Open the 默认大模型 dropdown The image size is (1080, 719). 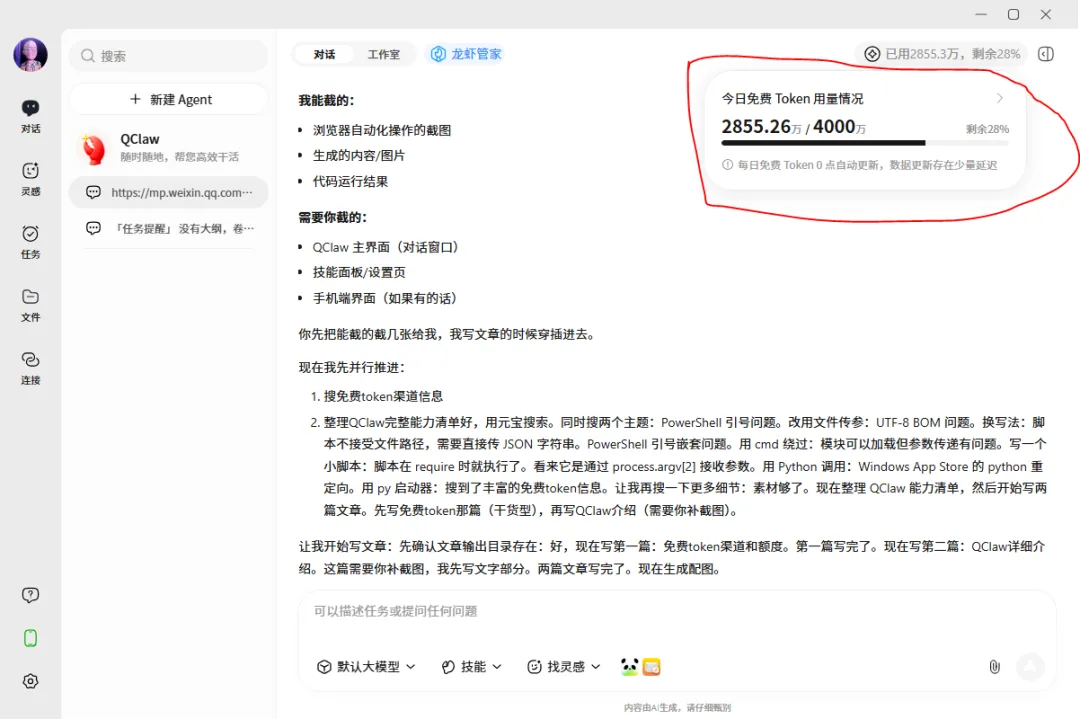366,667
